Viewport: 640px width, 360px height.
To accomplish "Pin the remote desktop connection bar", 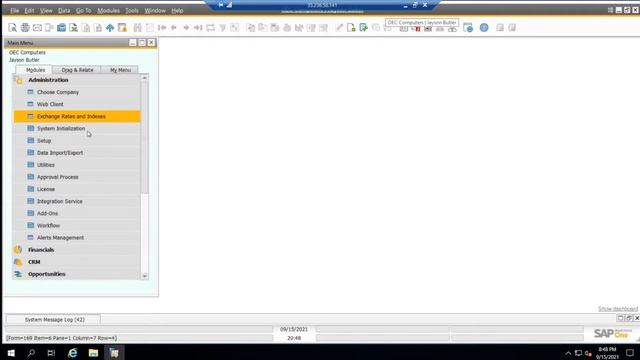I will pos(221,5).
